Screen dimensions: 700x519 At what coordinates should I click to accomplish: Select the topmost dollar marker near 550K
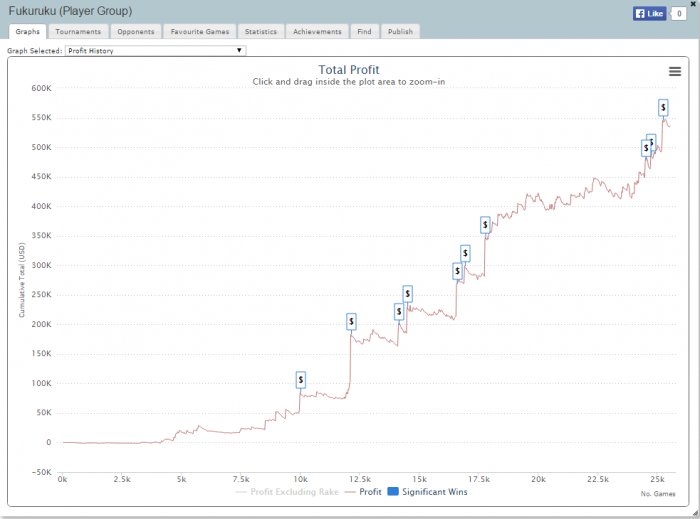click(663, 108)
